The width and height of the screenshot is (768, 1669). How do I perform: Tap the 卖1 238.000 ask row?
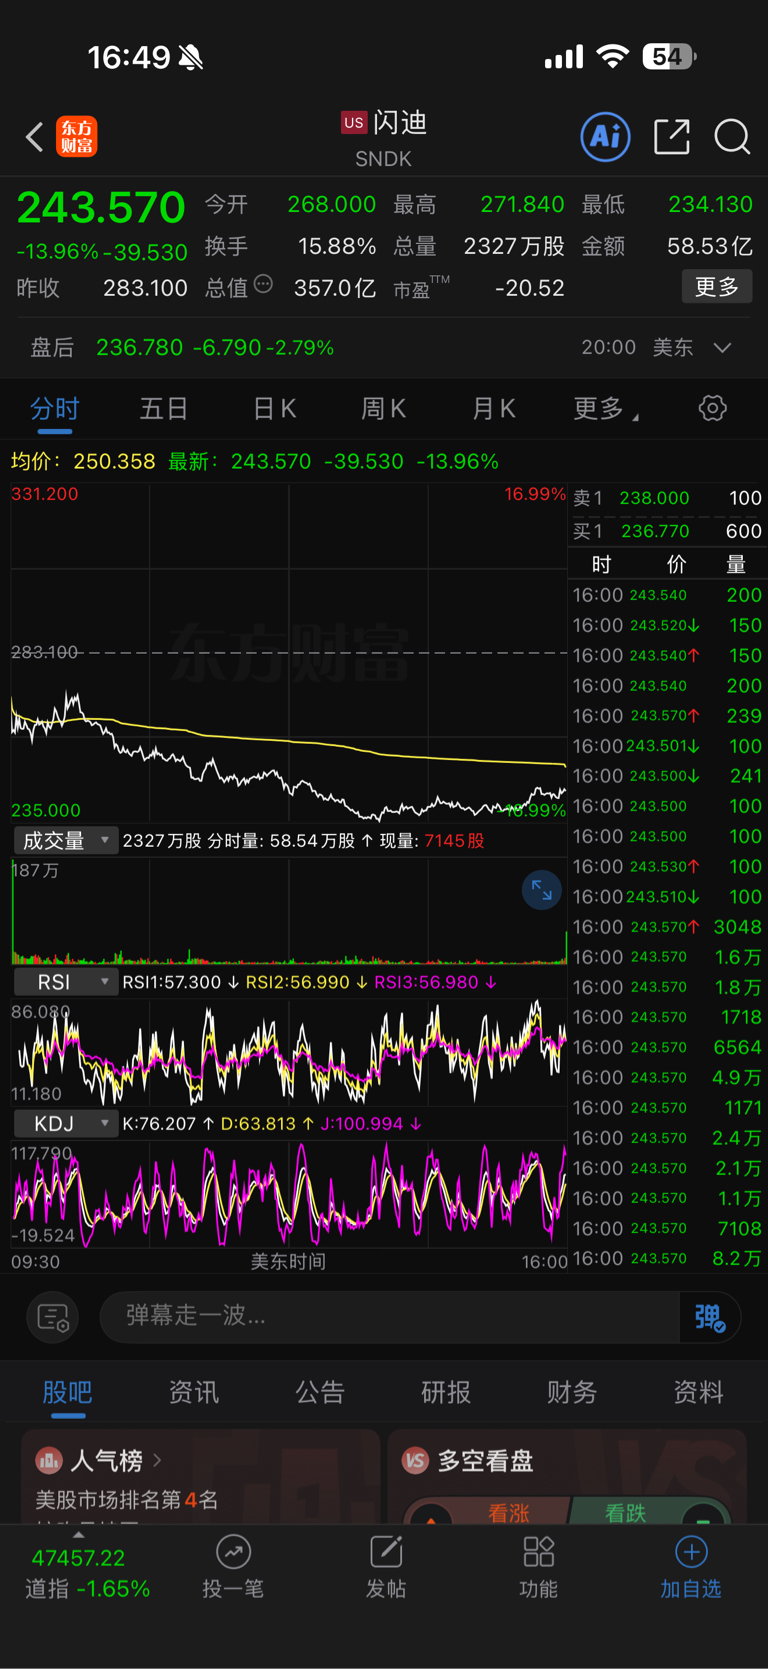pos(667,498)
